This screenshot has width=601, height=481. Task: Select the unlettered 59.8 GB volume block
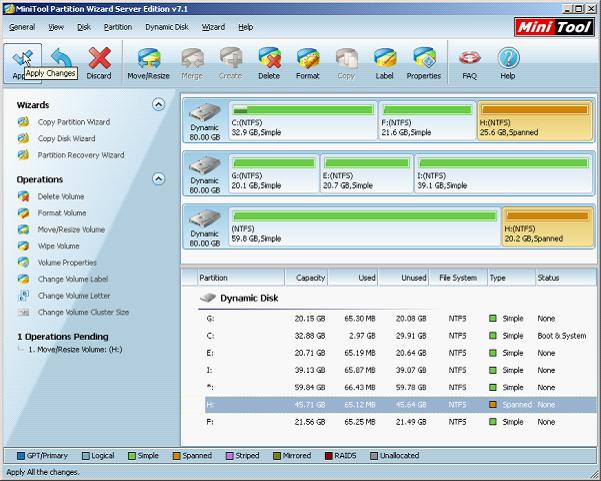(x=365, y=227)
